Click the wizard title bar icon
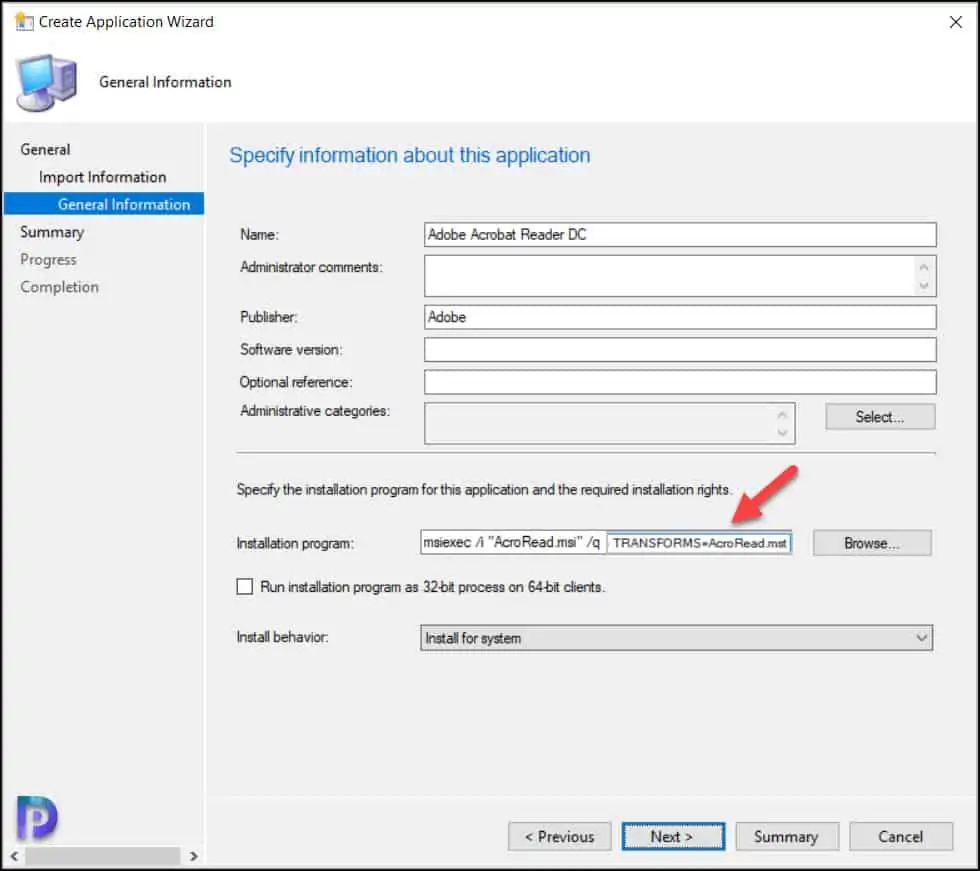The height and width of the screenshot is (871, 980). pyautogui.click(x=24, y=21)
